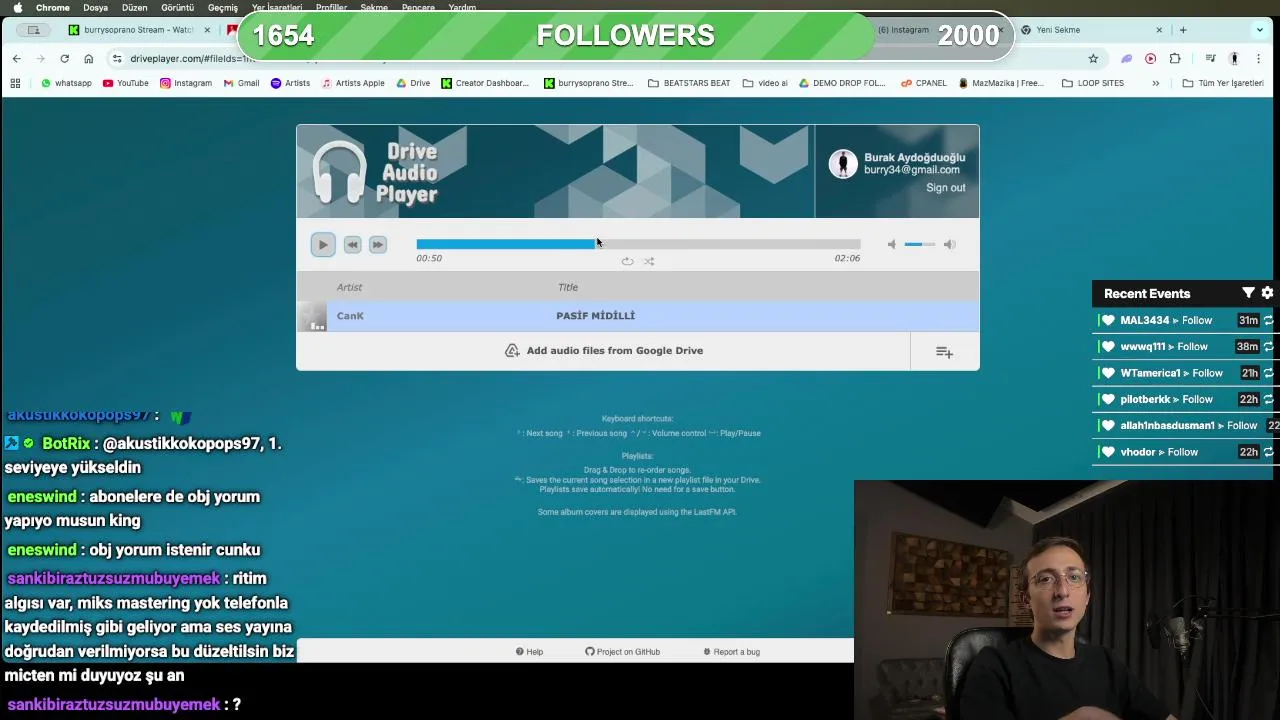Toggle shuffle mode under the progress bar
Image resolution: width=1280 pixels, height=720 pixels.
click(649, 261)
